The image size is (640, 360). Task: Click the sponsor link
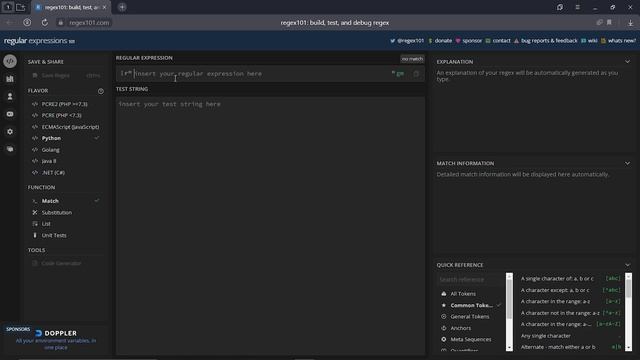coord(469,41)
